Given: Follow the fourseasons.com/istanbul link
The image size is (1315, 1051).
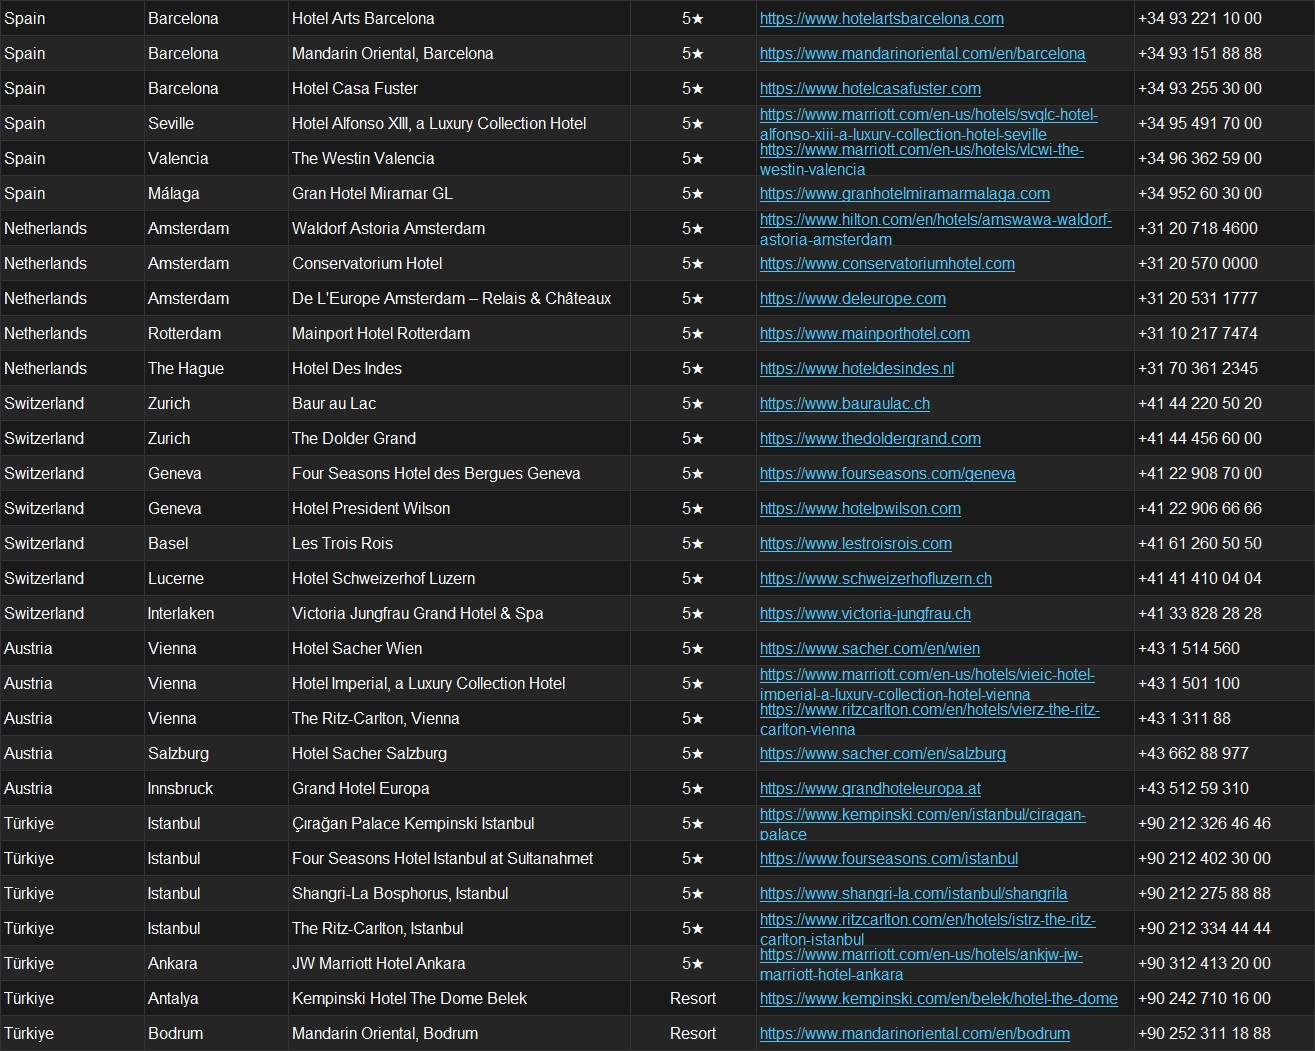Looking at the screenshot, I should click(888, 858).
